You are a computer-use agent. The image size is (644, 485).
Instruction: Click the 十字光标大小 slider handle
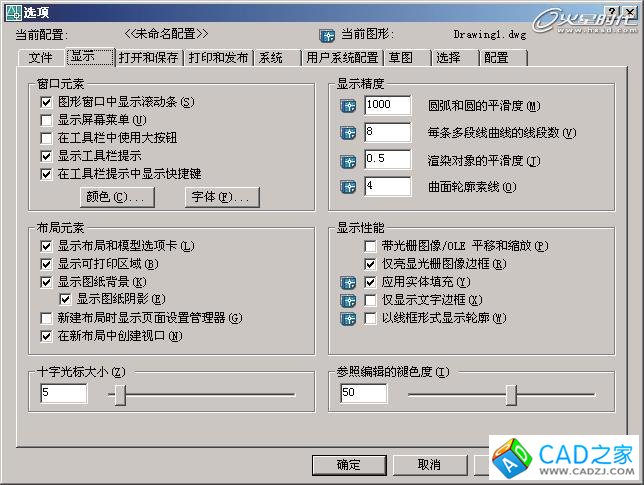[120, 395]
